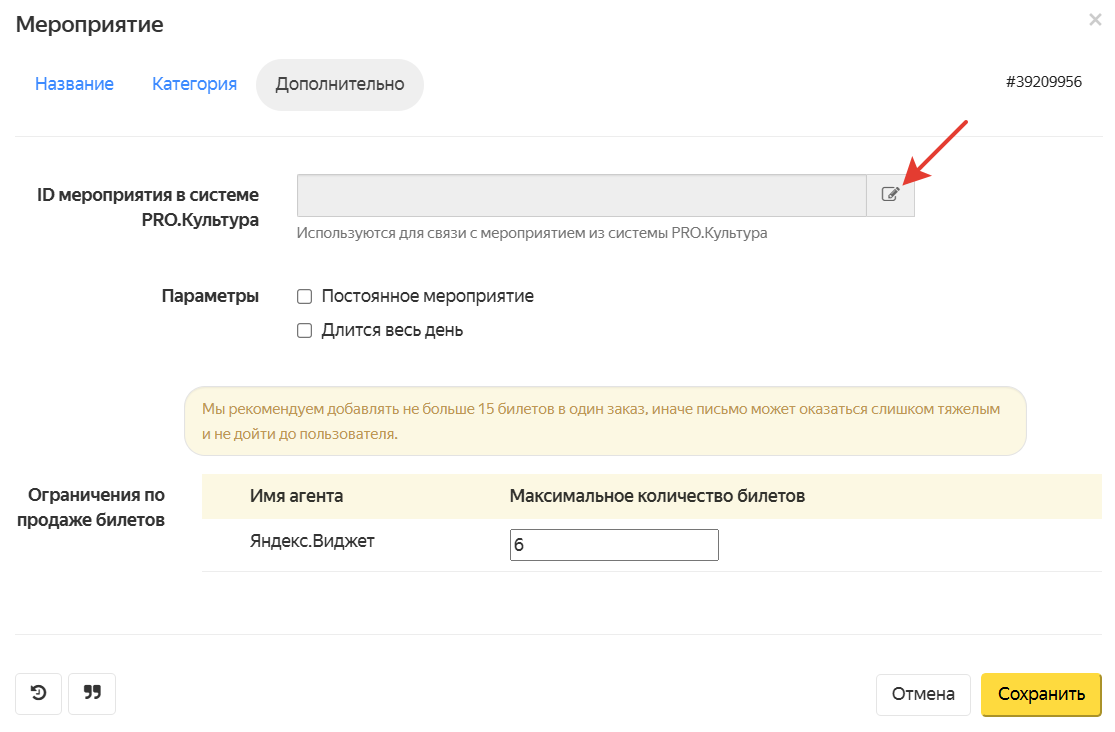Click the Максимальное количество билетов column header

(657, 496)
